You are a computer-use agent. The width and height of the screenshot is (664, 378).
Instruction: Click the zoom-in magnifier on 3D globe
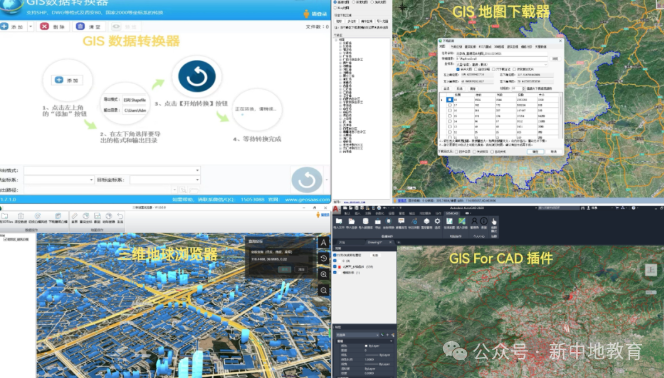(x=324, y=274)
